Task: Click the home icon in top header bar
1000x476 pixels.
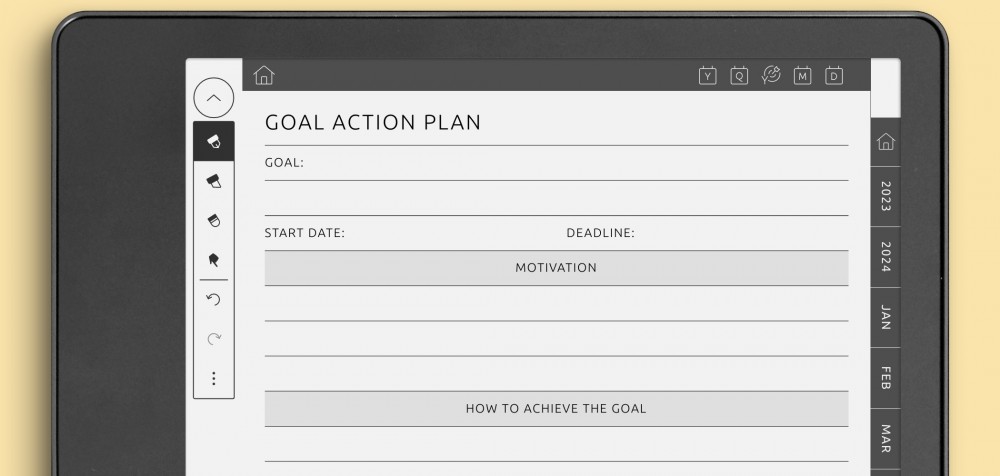Action: pos(264,75)
